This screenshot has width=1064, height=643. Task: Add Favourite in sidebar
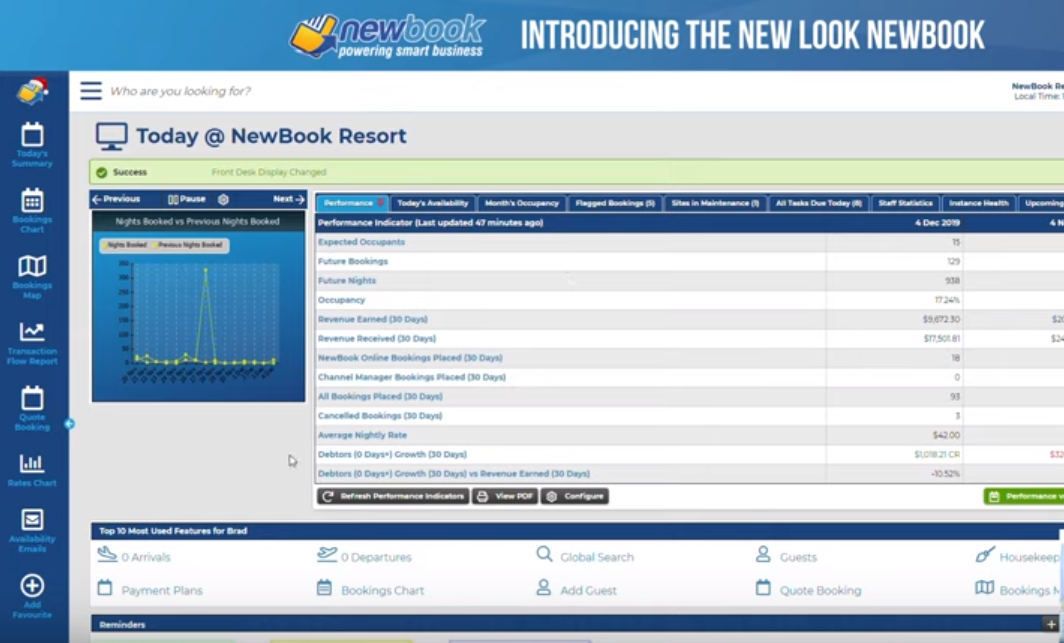point(32,596)
